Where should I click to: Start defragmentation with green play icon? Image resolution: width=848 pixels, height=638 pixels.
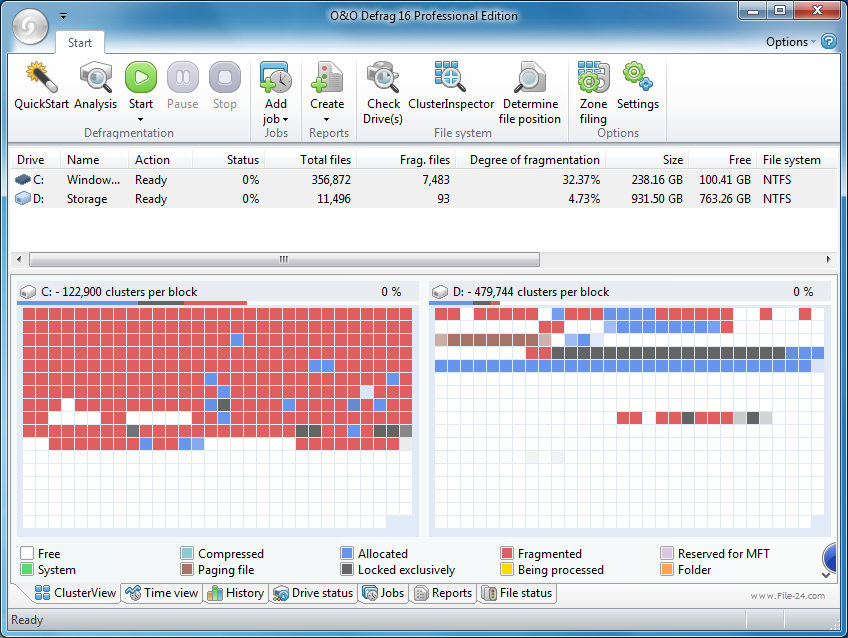[141, 77]
